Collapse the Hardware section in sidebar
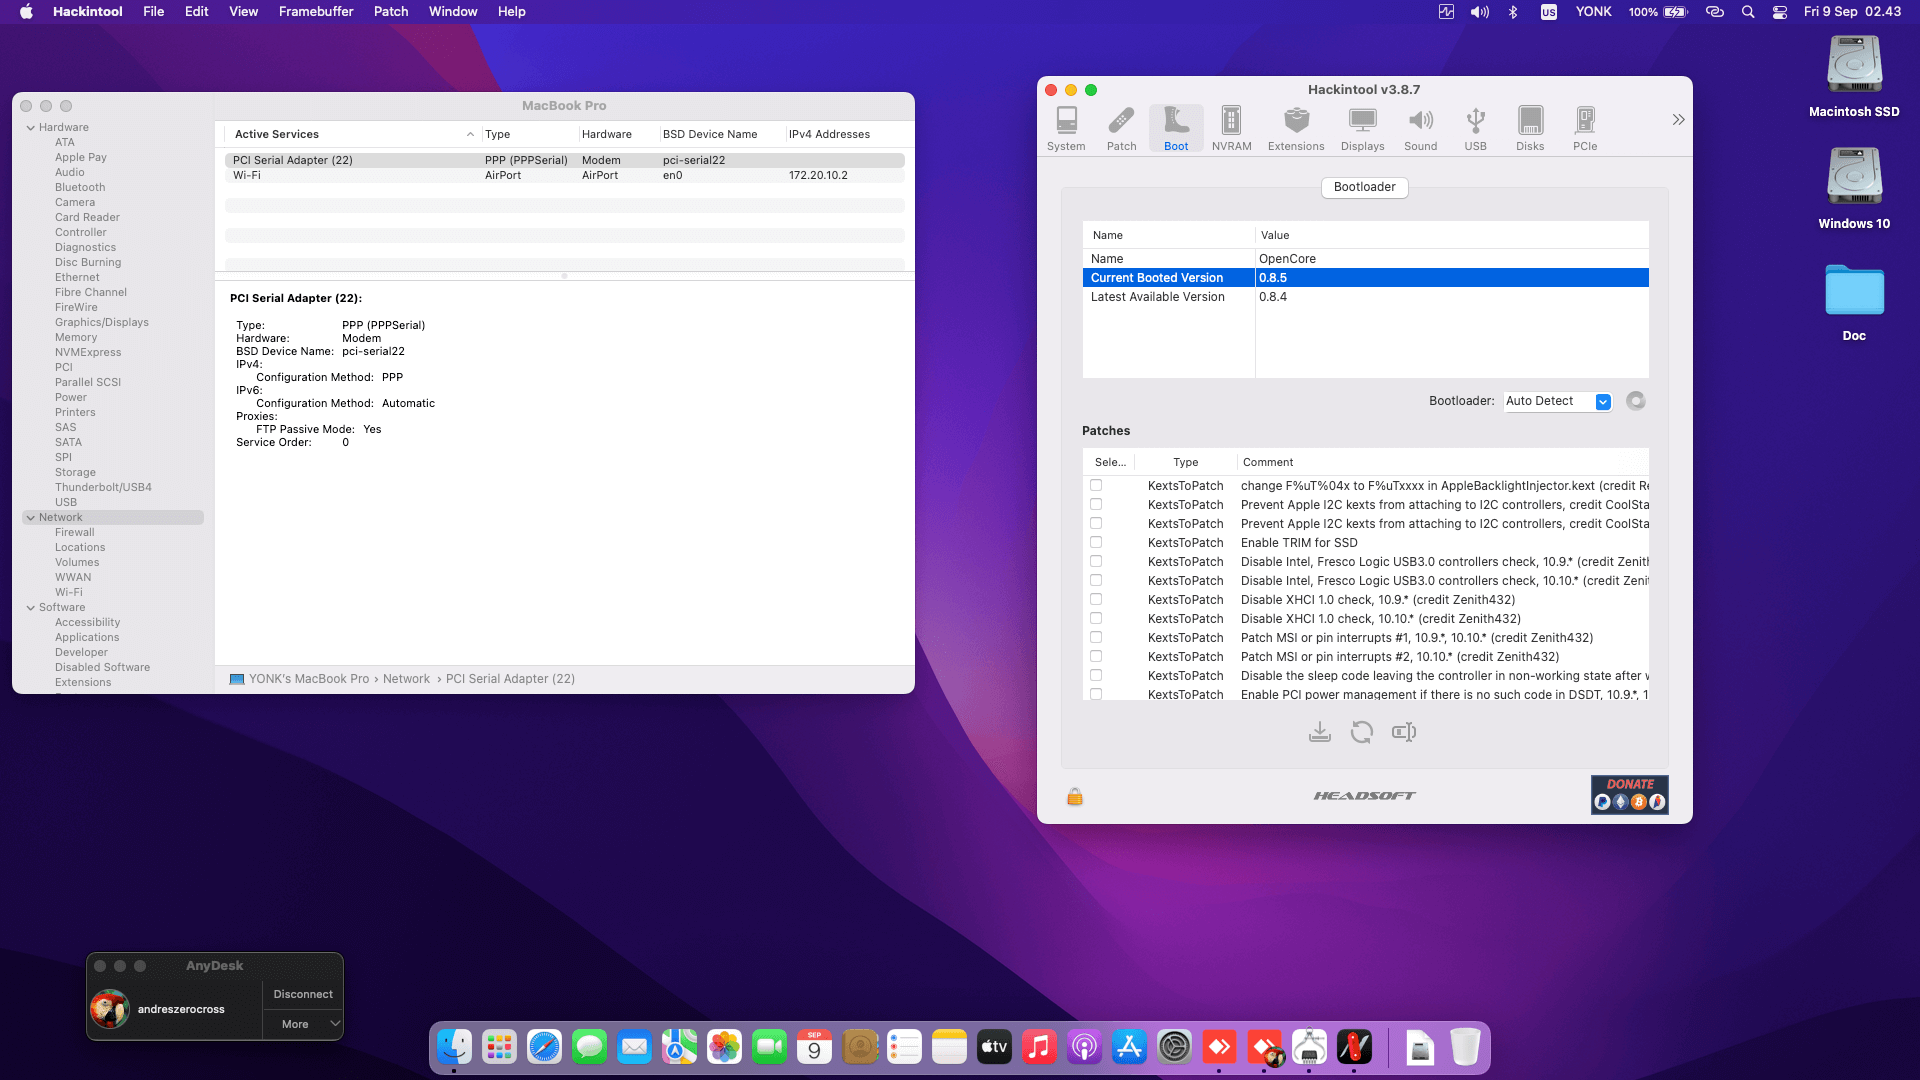Viewport: 1920px width, 1080px height. tap(31, 128)
